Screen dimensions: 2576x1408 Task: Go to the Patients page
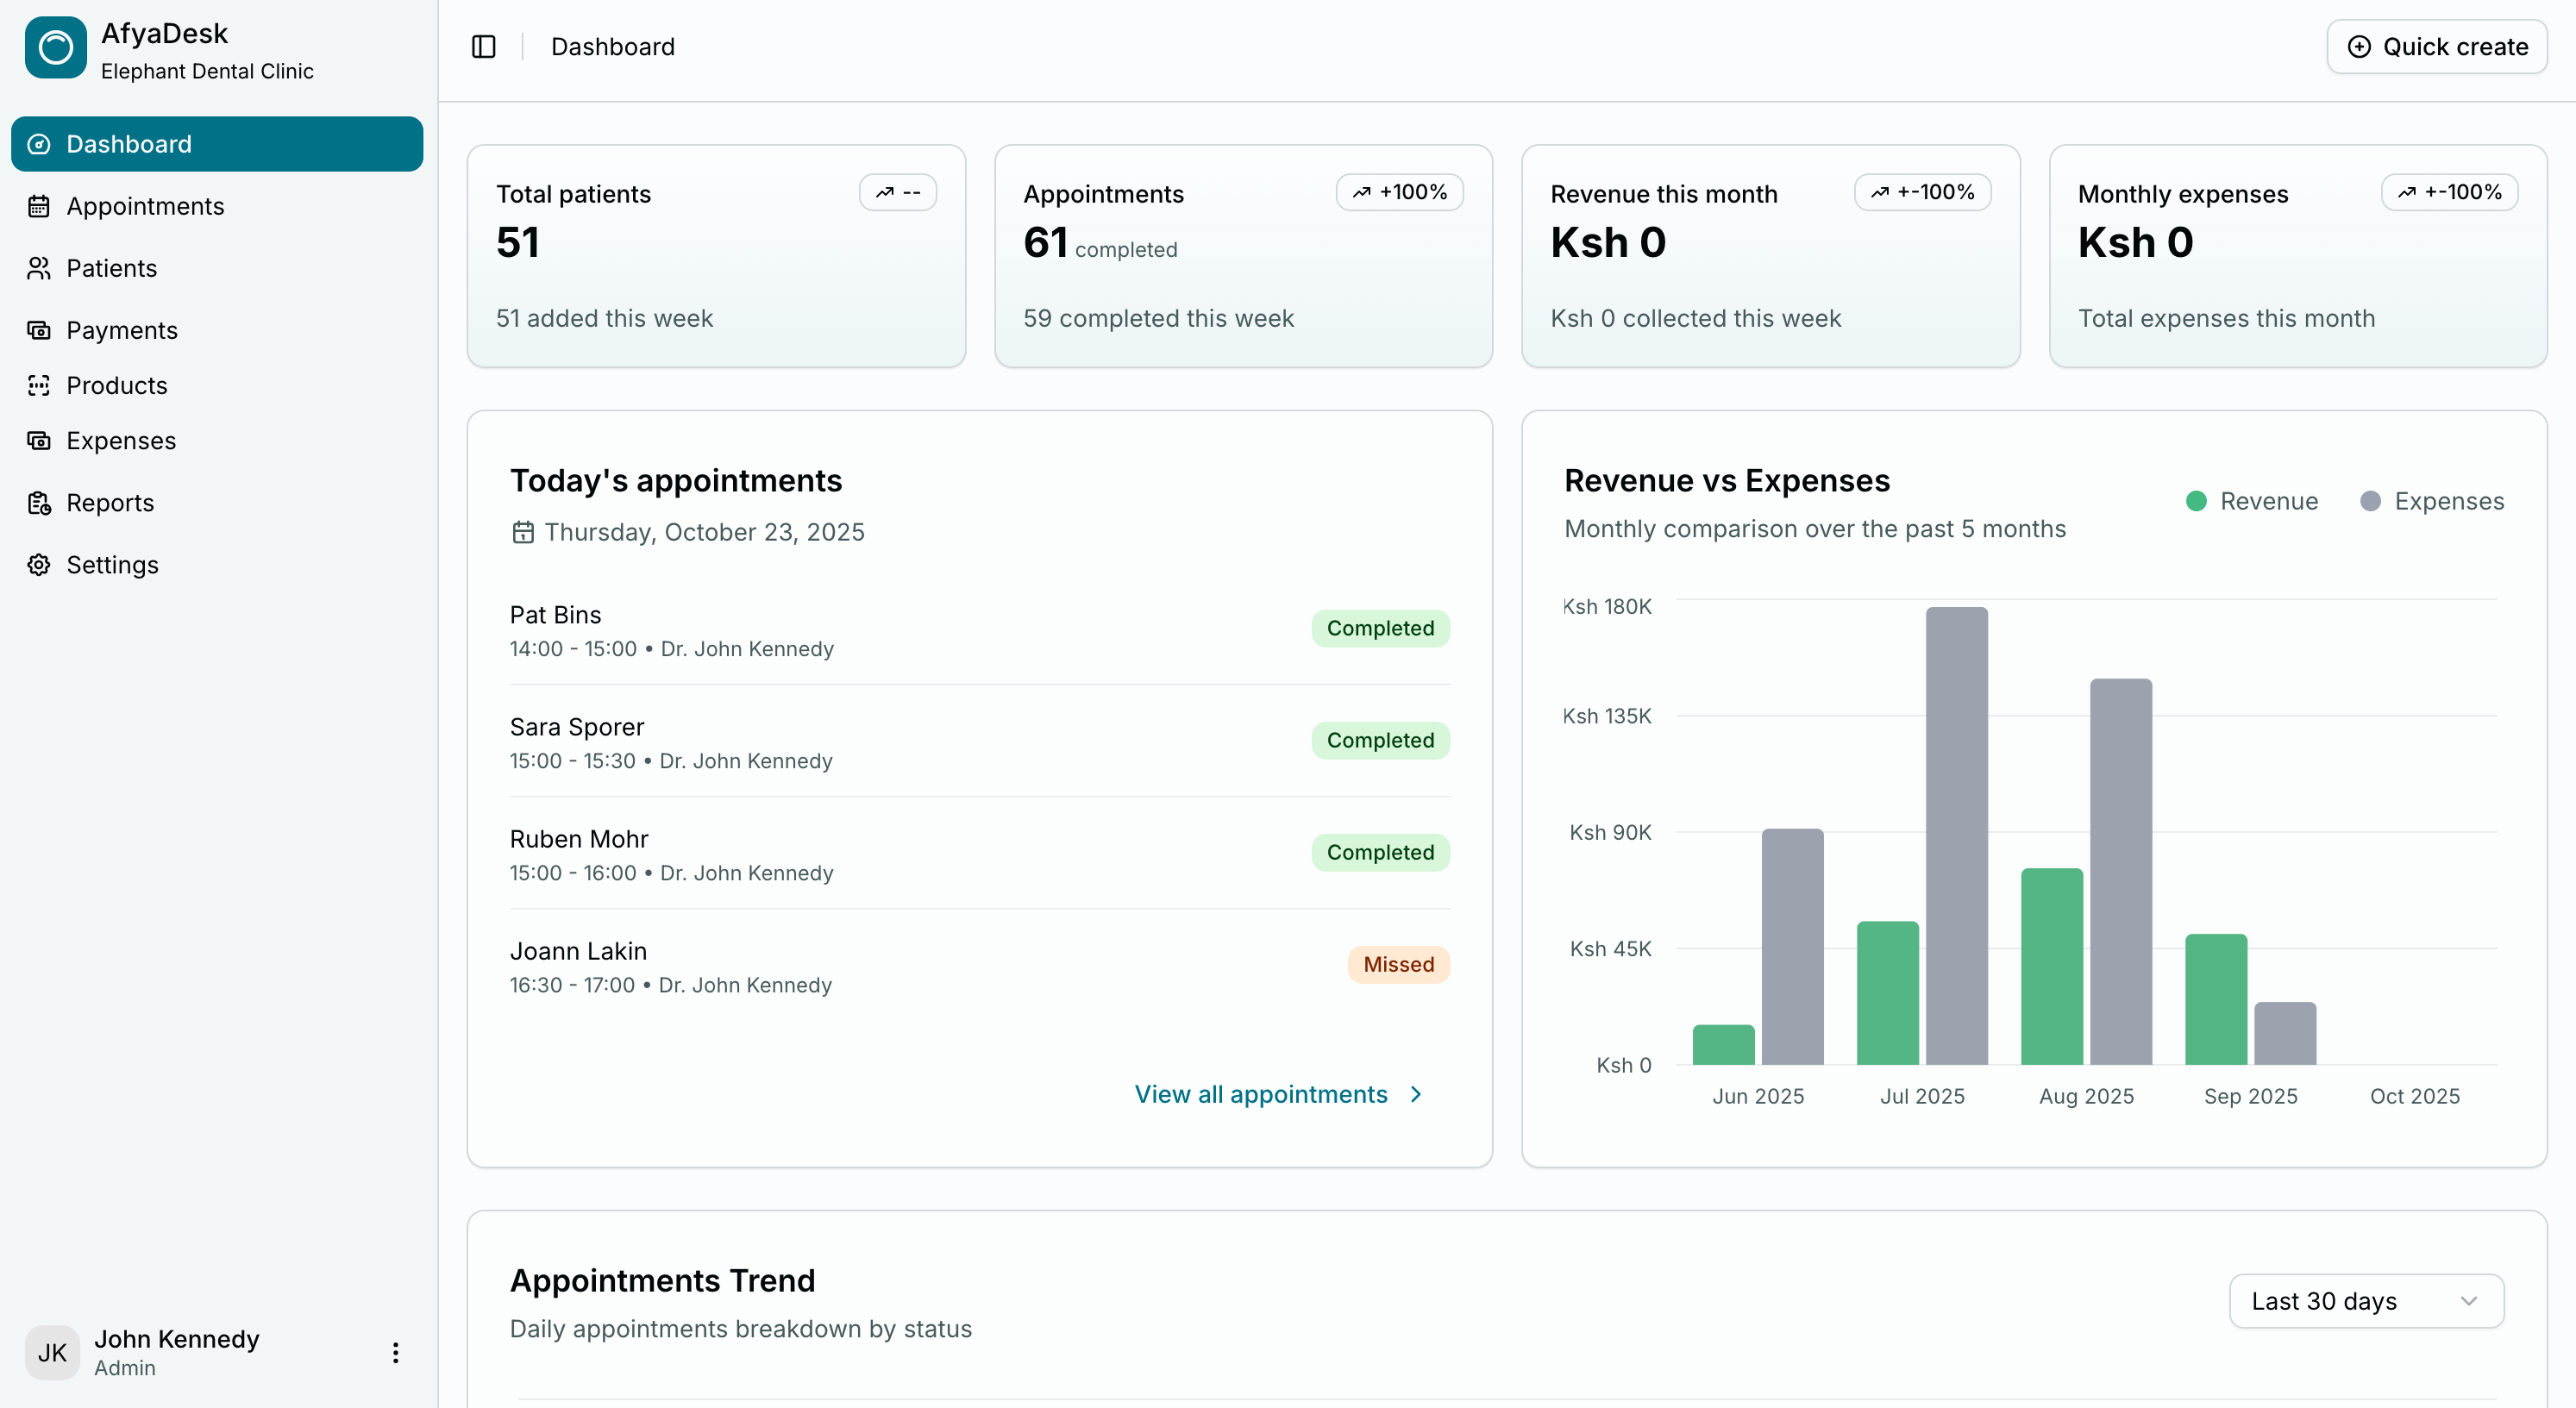[111, 268]
